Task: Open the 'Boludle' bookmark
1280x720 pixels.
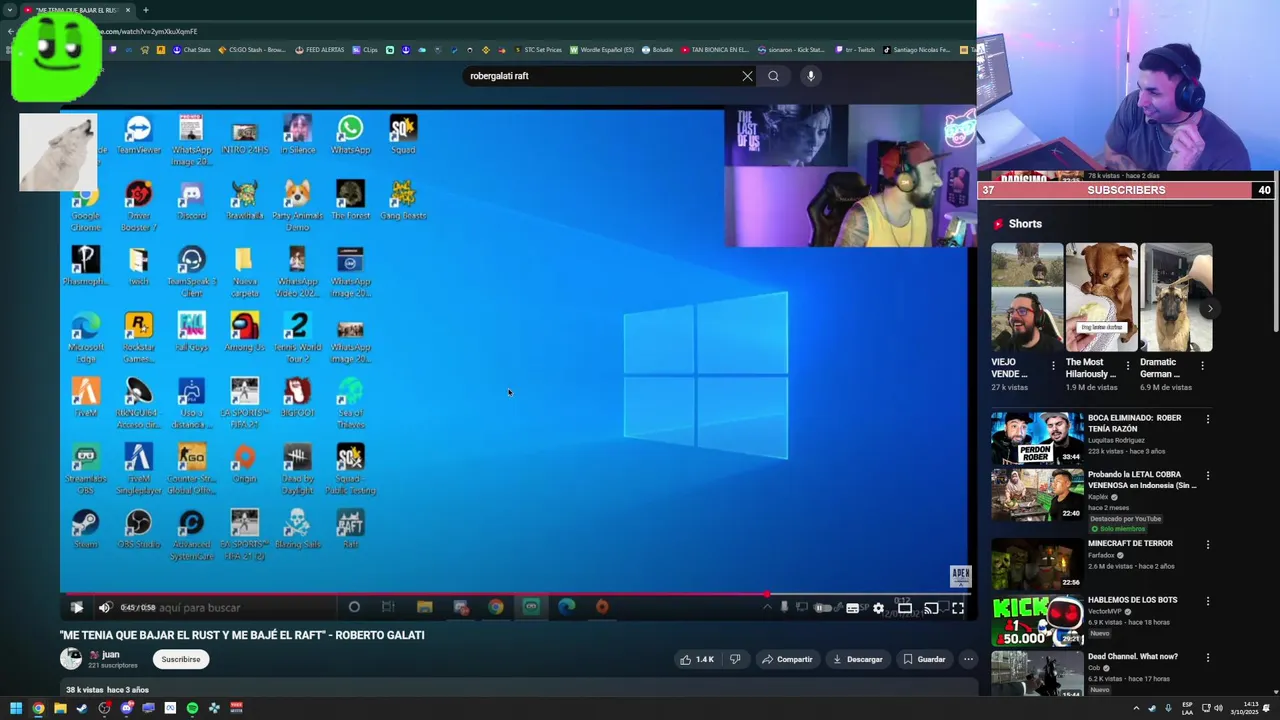Action: pyautogui.click(x=657, y=50)
